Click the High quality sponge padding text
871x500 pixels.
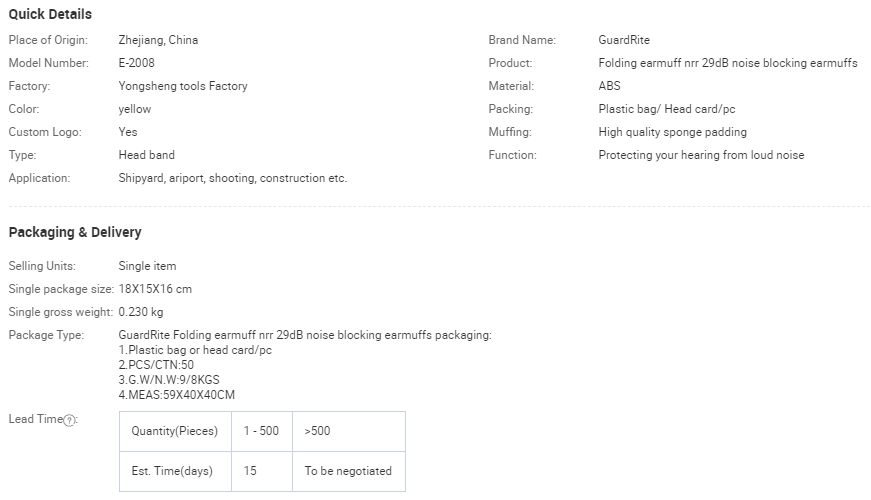click(672, 132)
